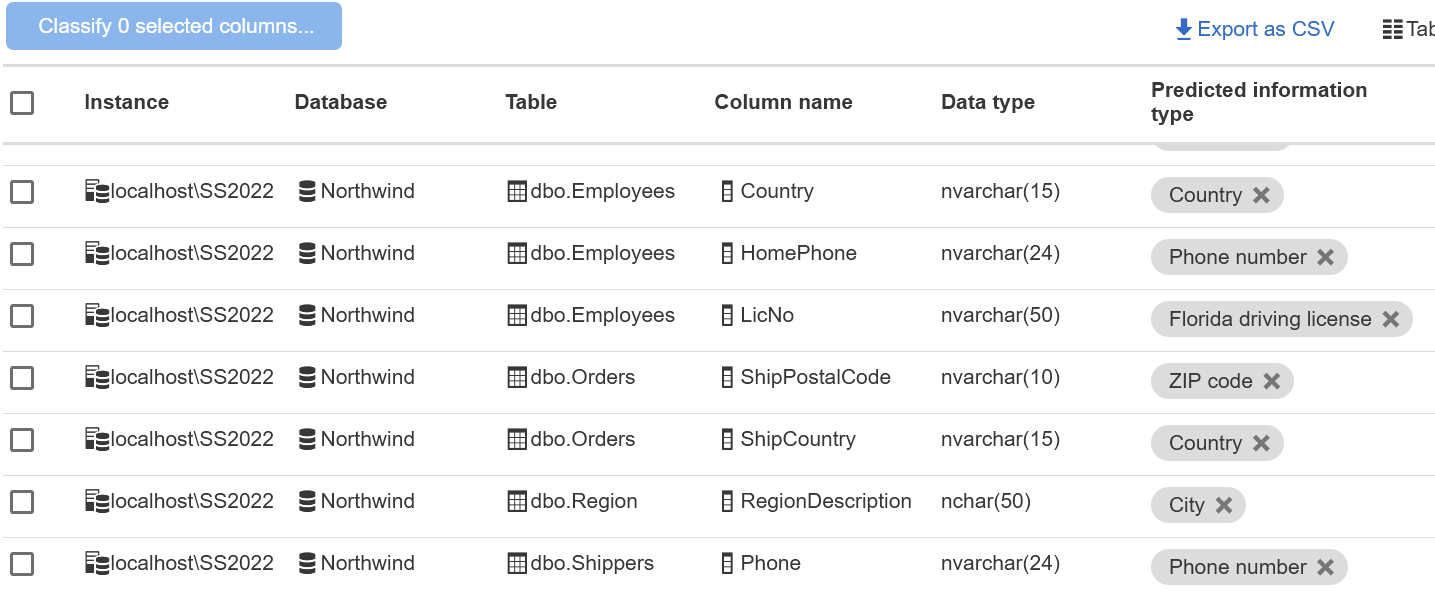Remove HomePhone's Phone number tag

coord(1325,257)
